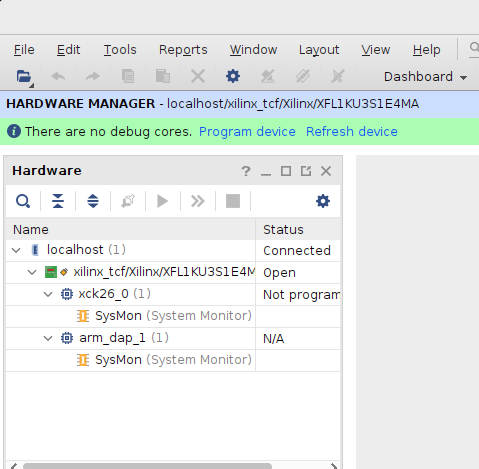Open the Layout menu
Viewport: 479px width, 469px height.
(x=319, y=50)
